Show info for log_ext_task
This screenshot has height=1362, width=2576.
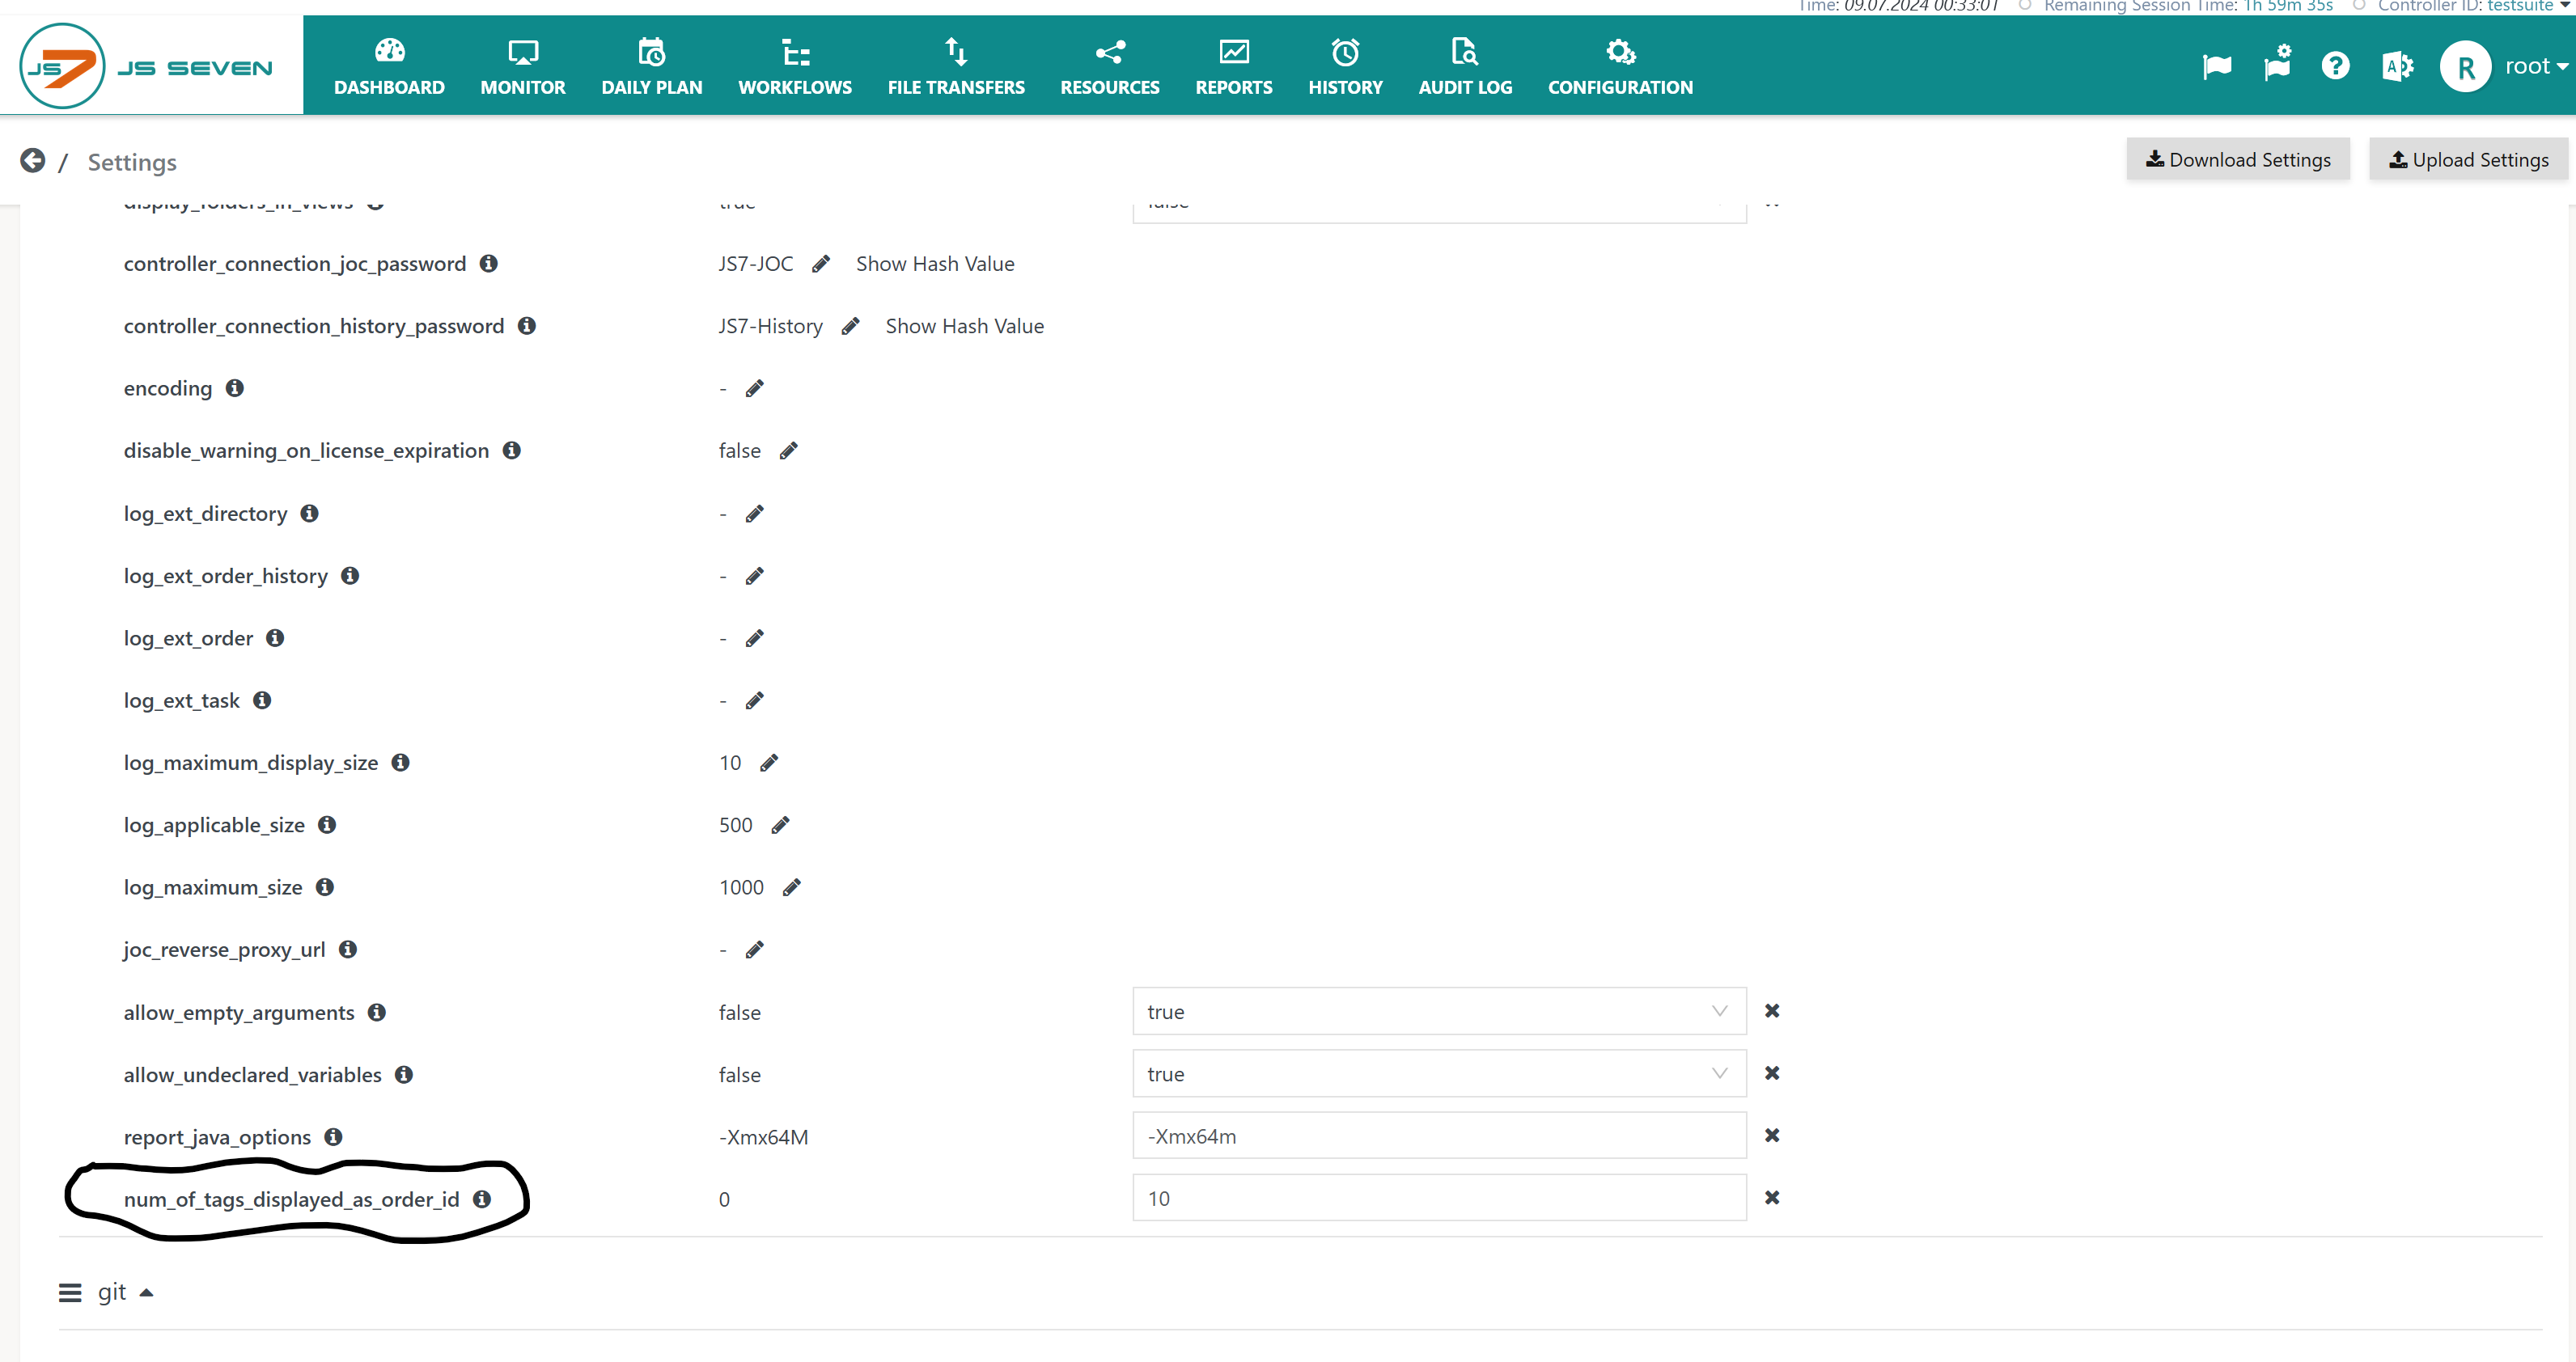(x=261, y=700)
